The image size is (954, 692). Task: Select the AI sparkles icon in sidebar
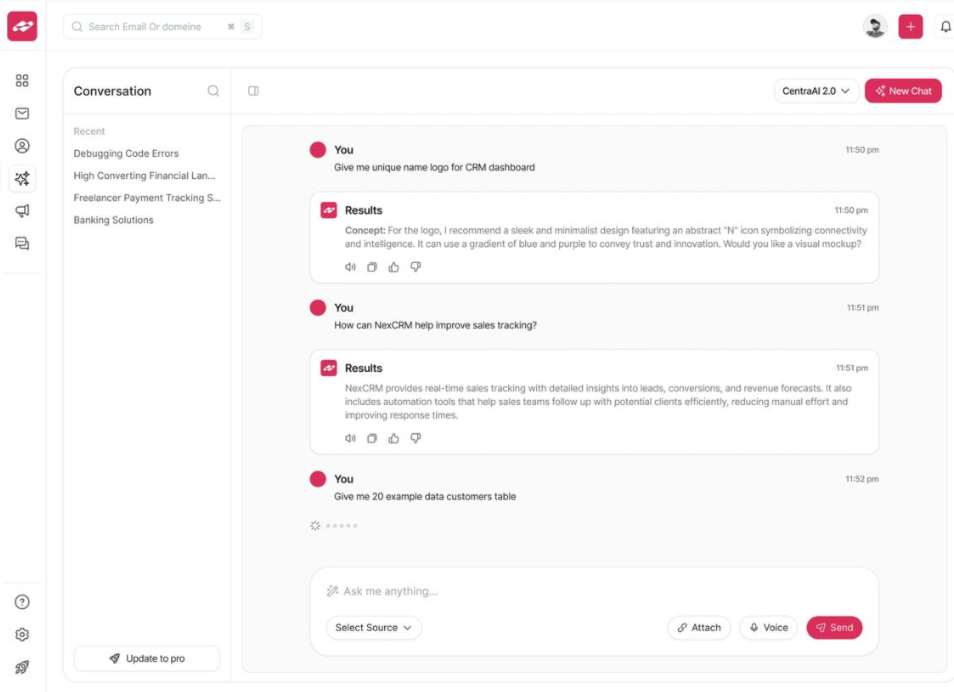click(x=22, y=178)
